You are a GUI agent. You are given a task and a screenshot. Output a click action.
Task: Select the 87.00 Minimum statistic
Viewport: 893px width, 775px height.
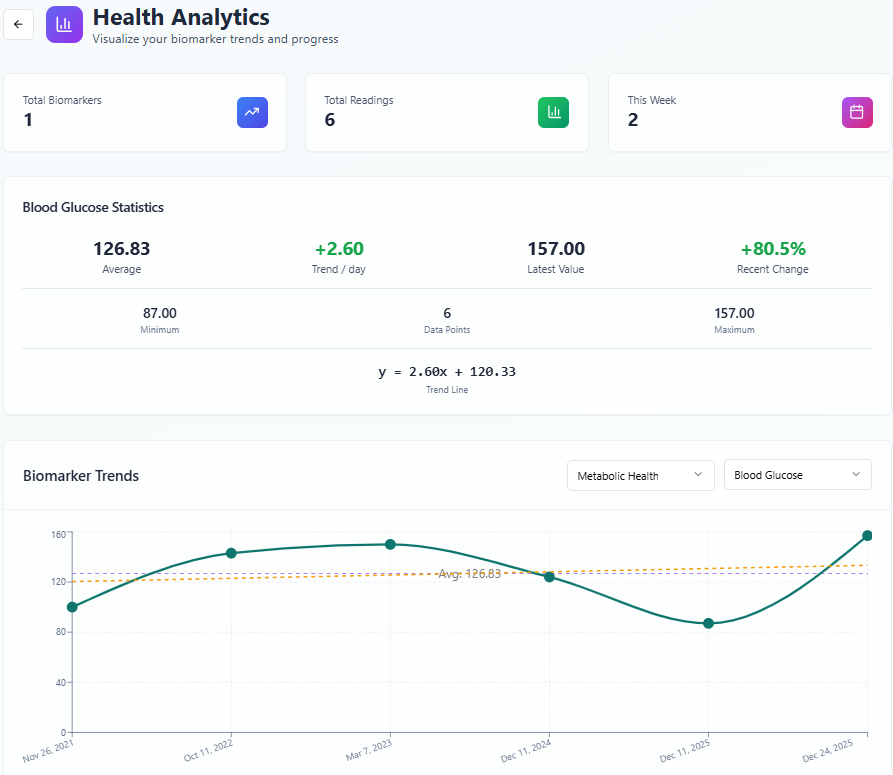point(160,313)
